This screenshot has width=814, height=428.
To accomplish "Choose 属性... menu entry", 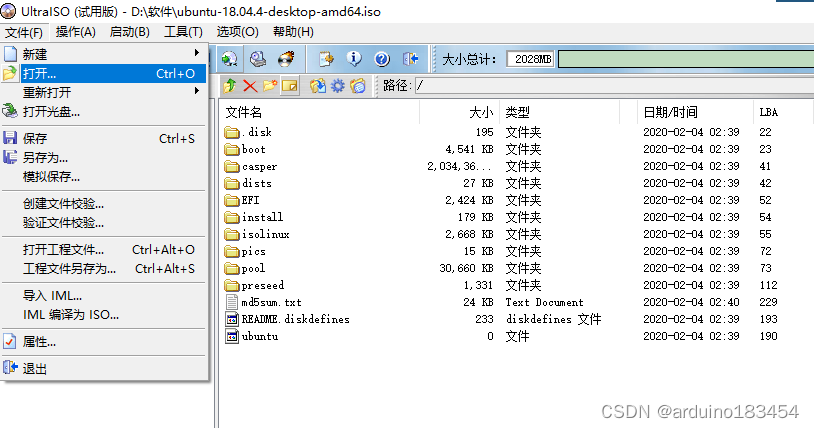I will click(104, 342).
